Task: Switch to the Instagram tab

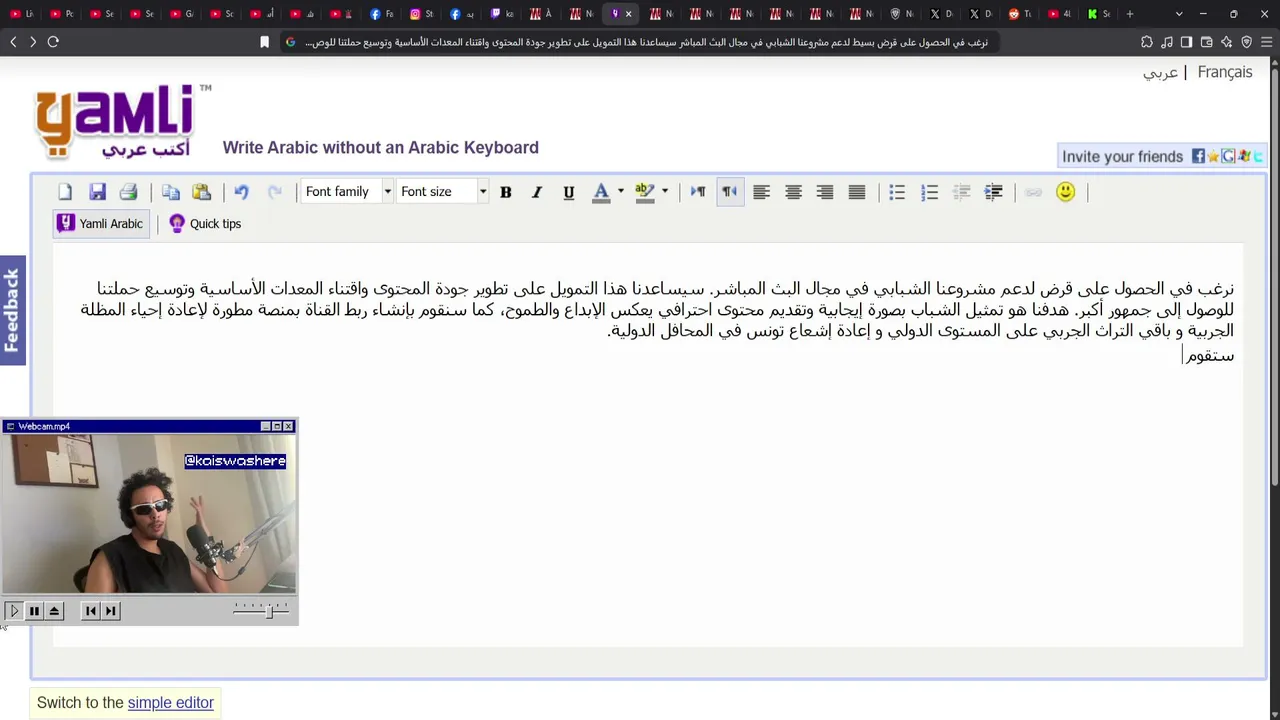Action: click(x=421, y=14)
